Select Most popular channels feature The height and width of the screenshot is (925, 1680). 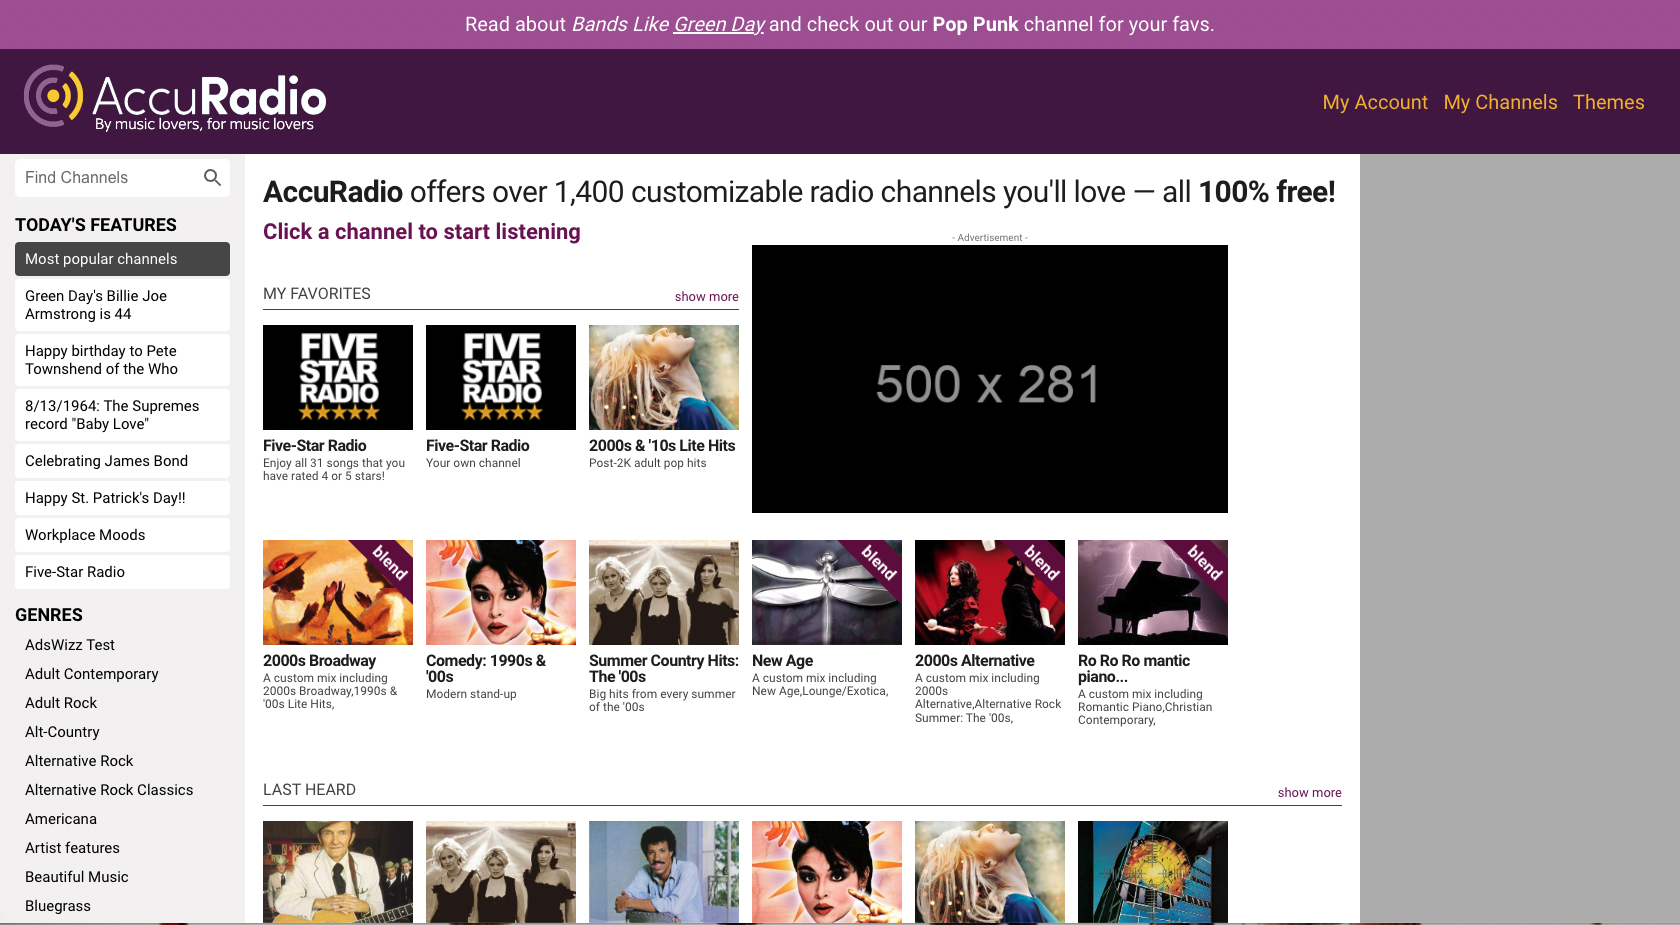pyautogui.click(x=122, y=259)
